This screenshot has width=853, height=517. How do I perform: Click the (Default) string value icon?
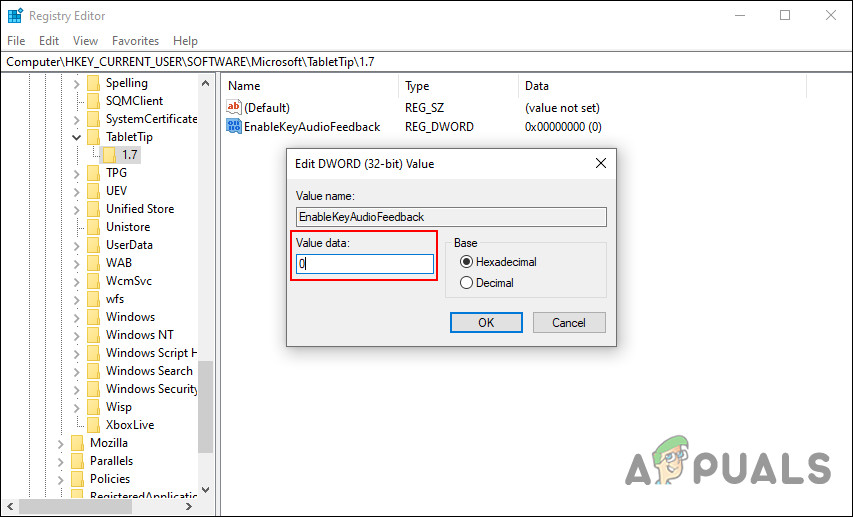coord(234,107)
